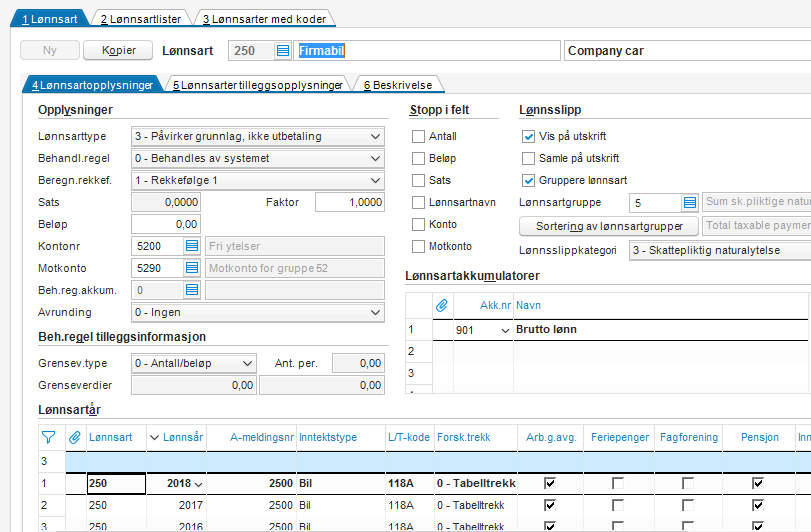Open lookup for Beh.reg.akkum. field
811x532 pixels.
(192, 290)
